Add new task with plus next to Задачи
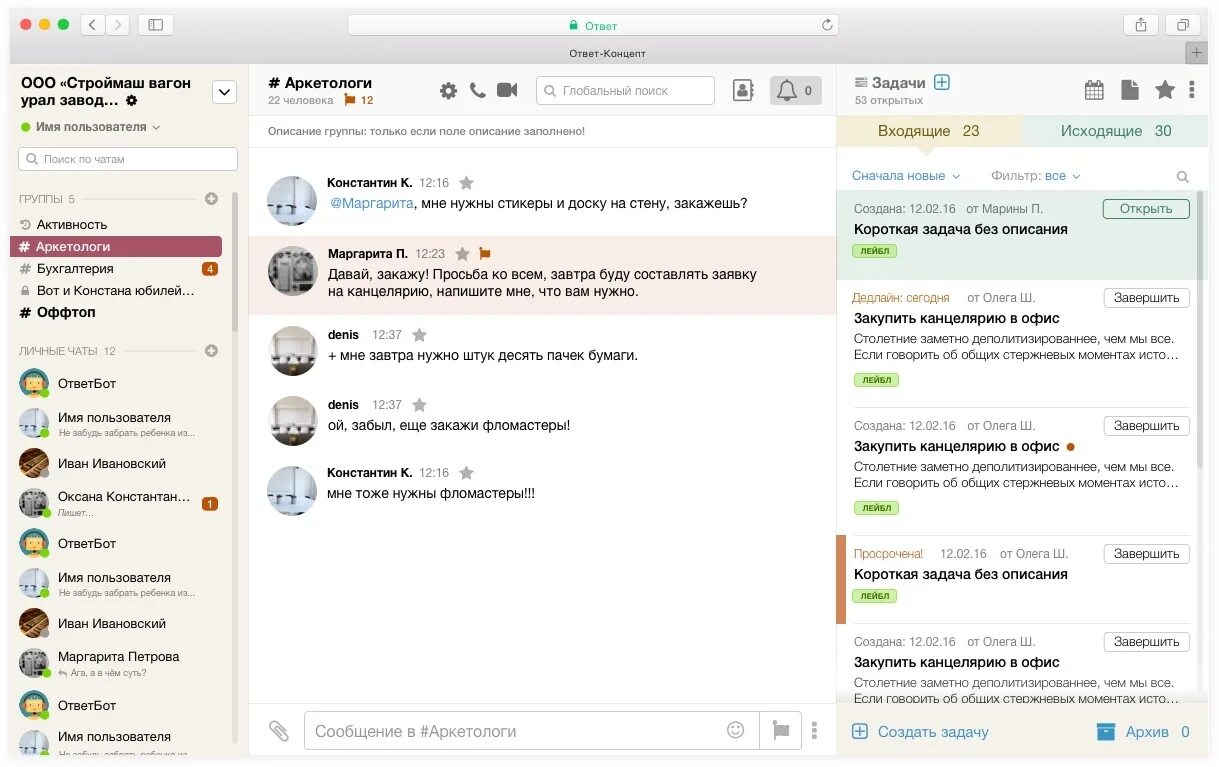The width and height of the screenshot is (1219, 767). pyautogui.click(x=941, y=83)
